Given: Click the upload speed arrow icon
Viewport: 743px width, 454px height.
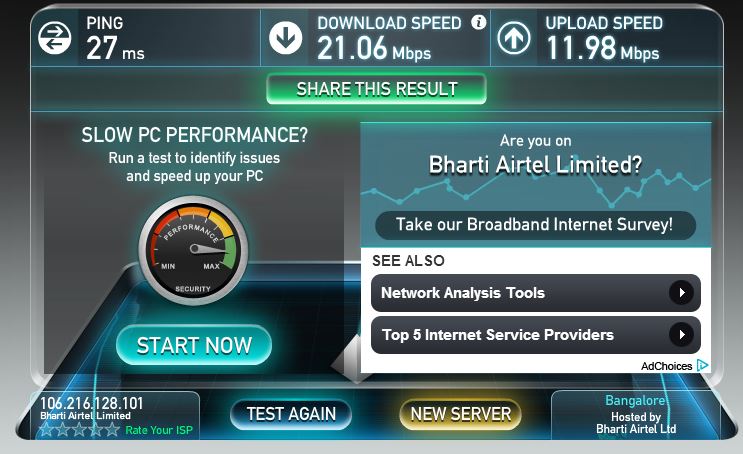Looking at the screenshot, I should click(514, 37).
